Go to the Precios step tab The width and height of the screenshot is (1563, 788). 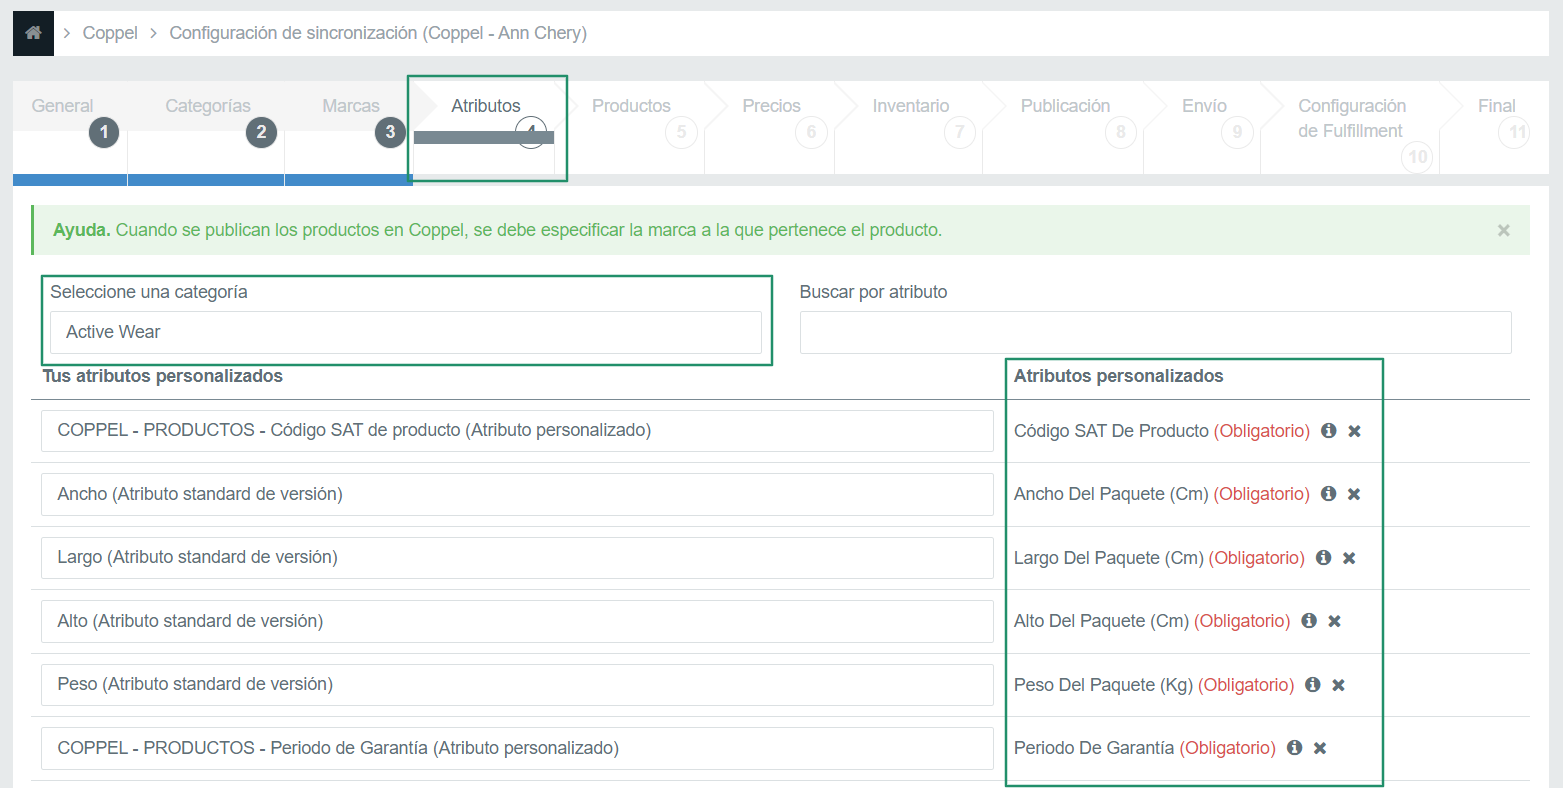tap(770, 127)
